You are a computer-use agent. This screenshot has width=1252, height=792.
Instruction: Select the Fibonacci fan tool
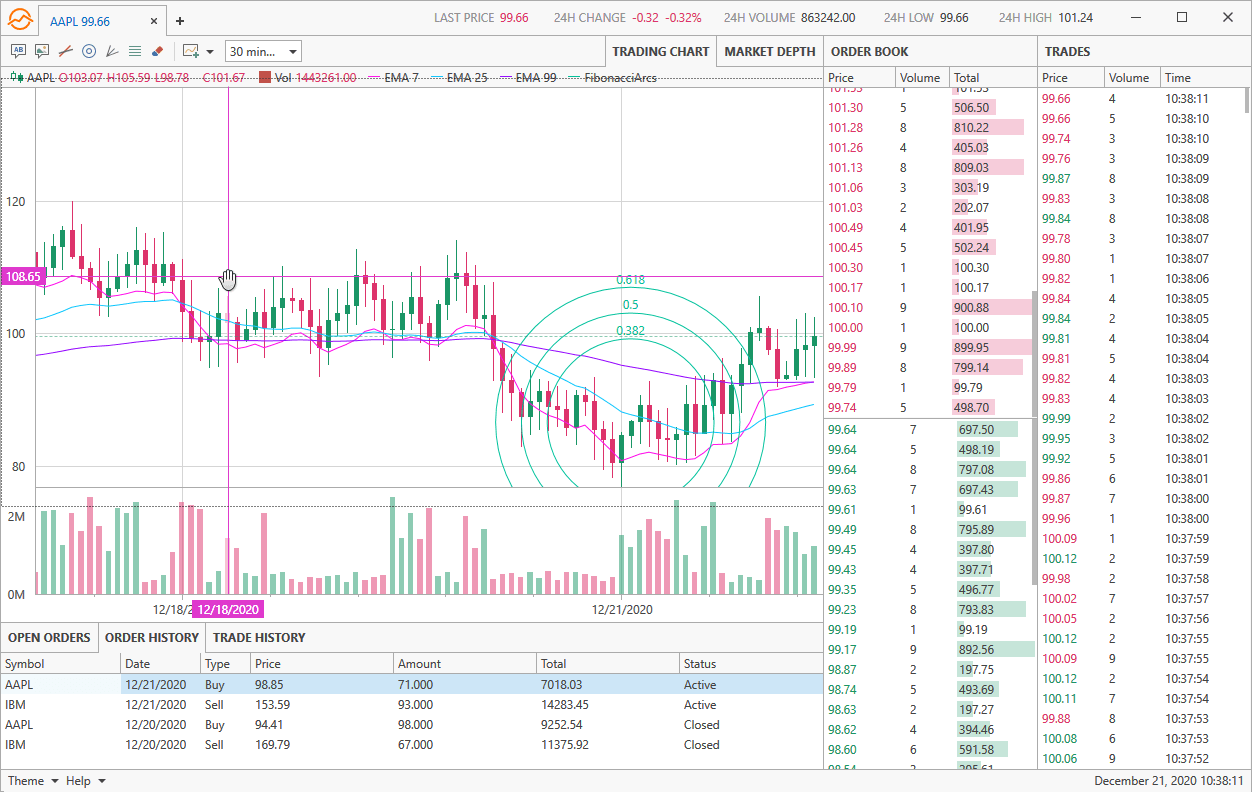pyautogui.click(x=111, y=51)
